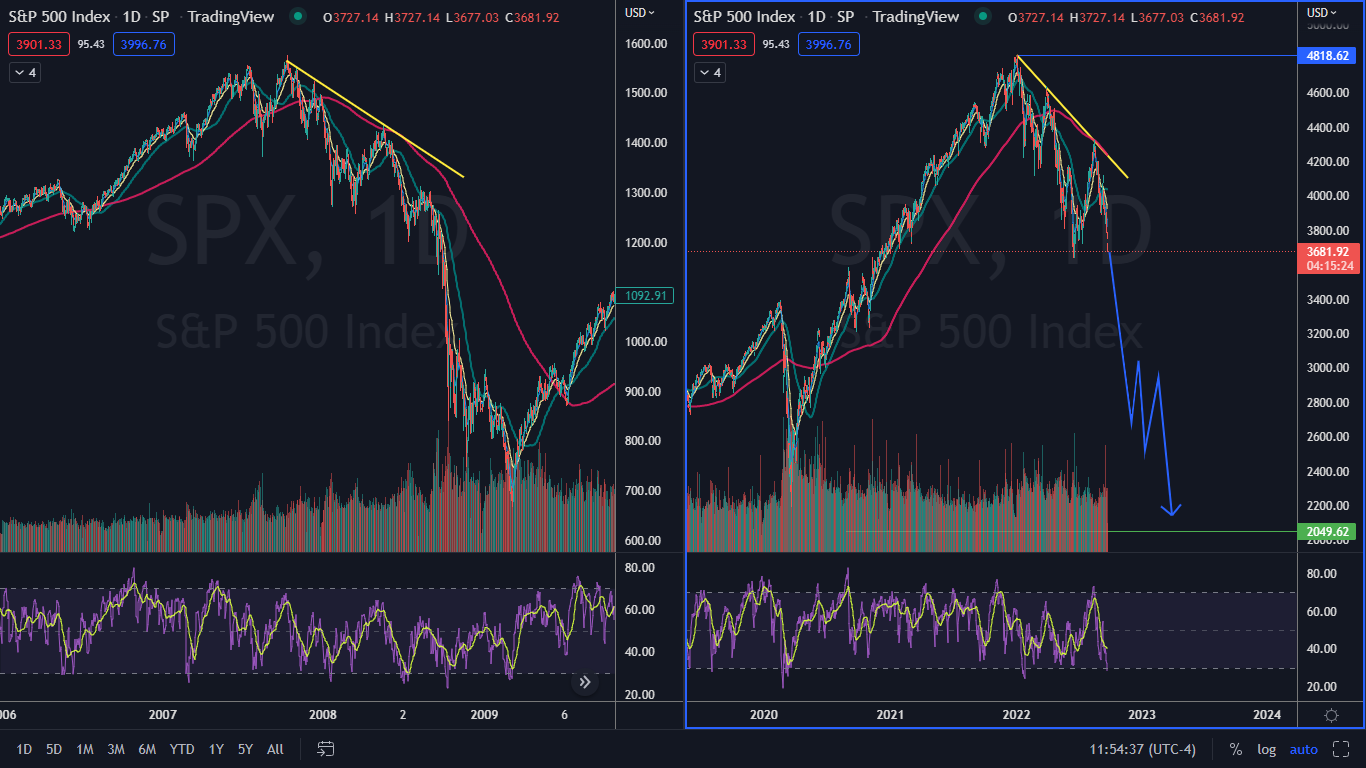Click red sell price 3901.33 on right chart
This screenshot has height=768, width=1366.
pyautogui.click(x=724, y=44)
